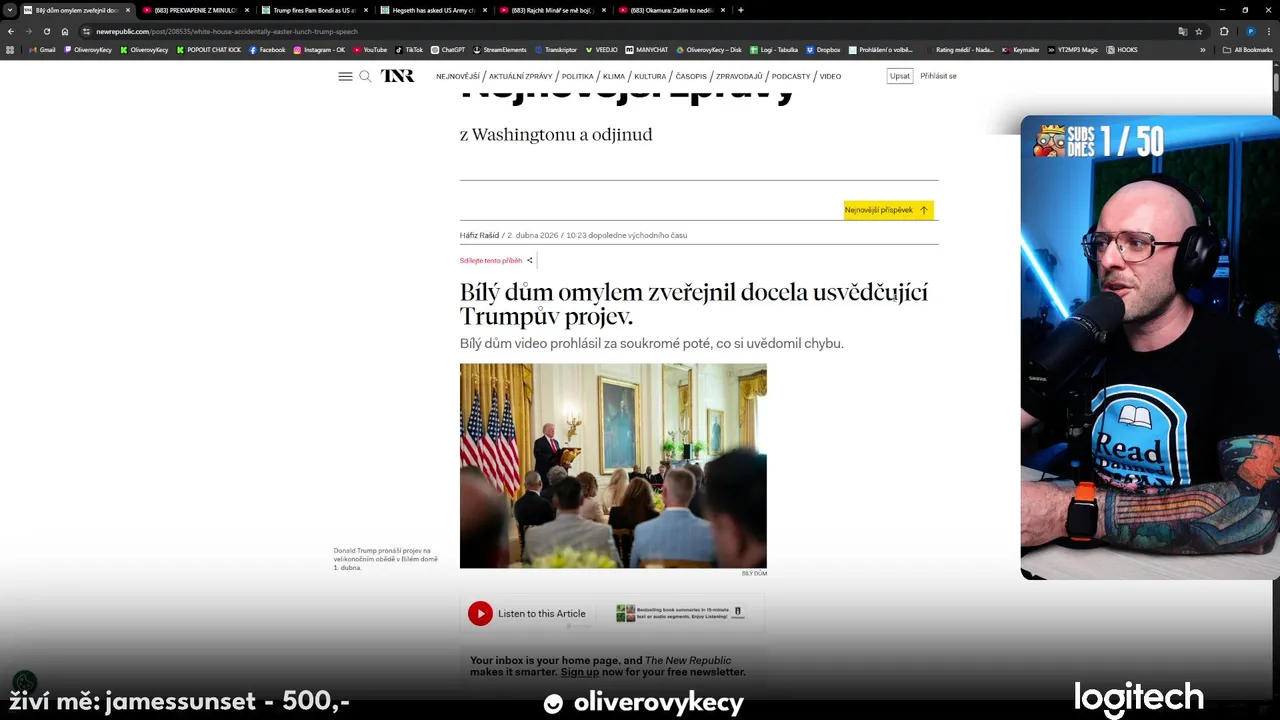This screenshot has width=1280, height=720.
Task: Close the Bílý dům omylem zveřejnil tab
Action: click(x=128, y=10)
